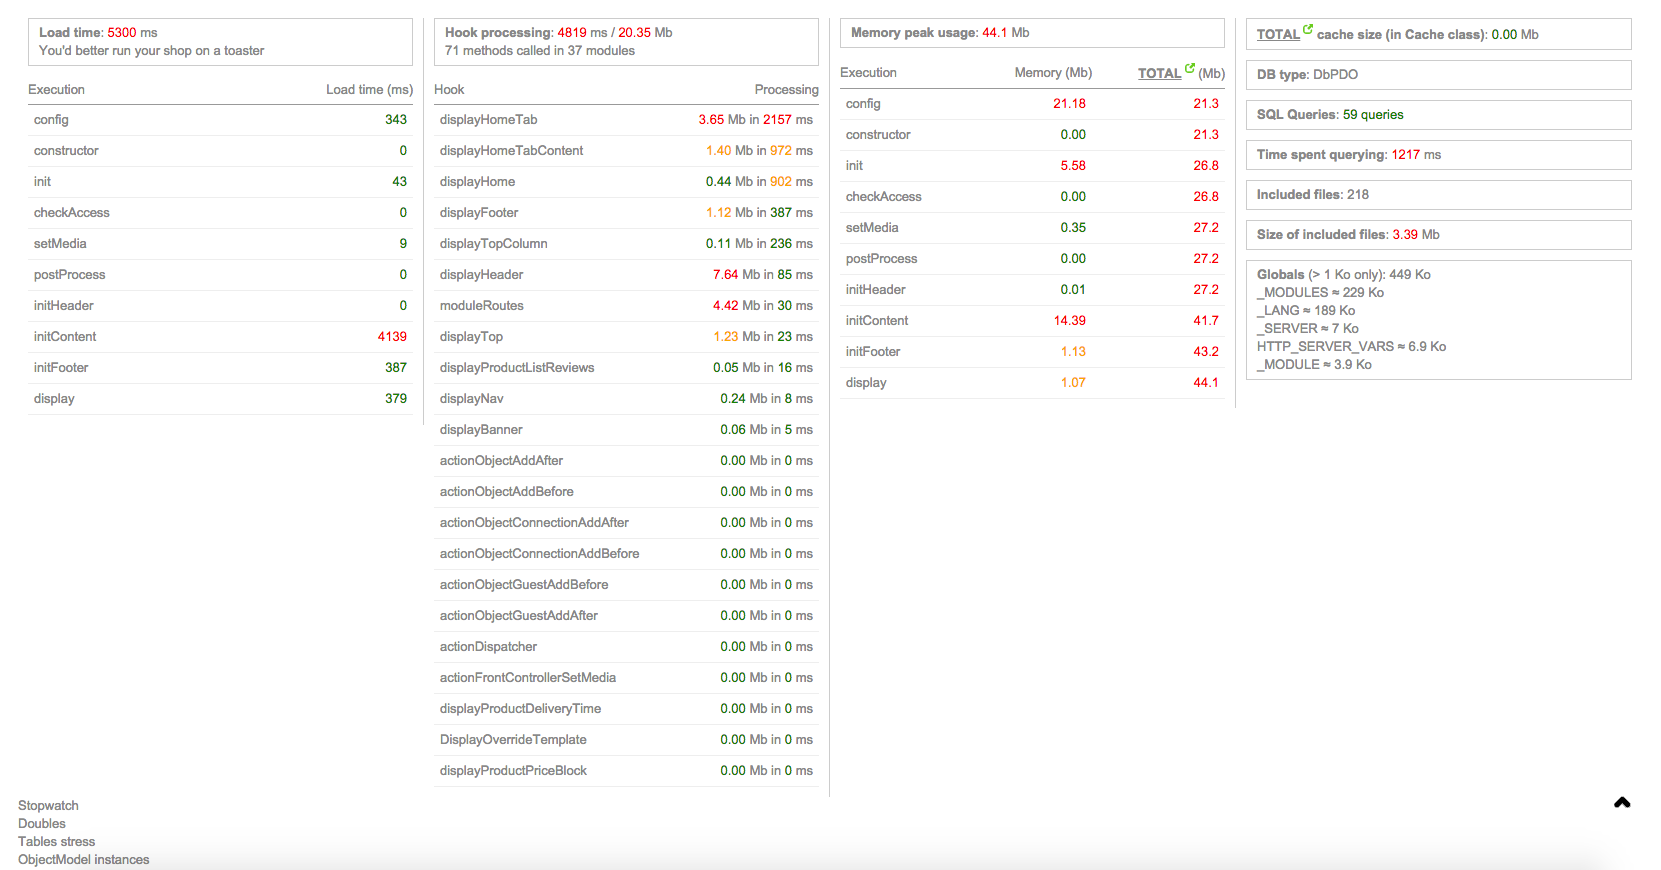The image size is (1661, 870).
Task: Select the displayHomeTabContent hook name
Action: coord(511,151)
